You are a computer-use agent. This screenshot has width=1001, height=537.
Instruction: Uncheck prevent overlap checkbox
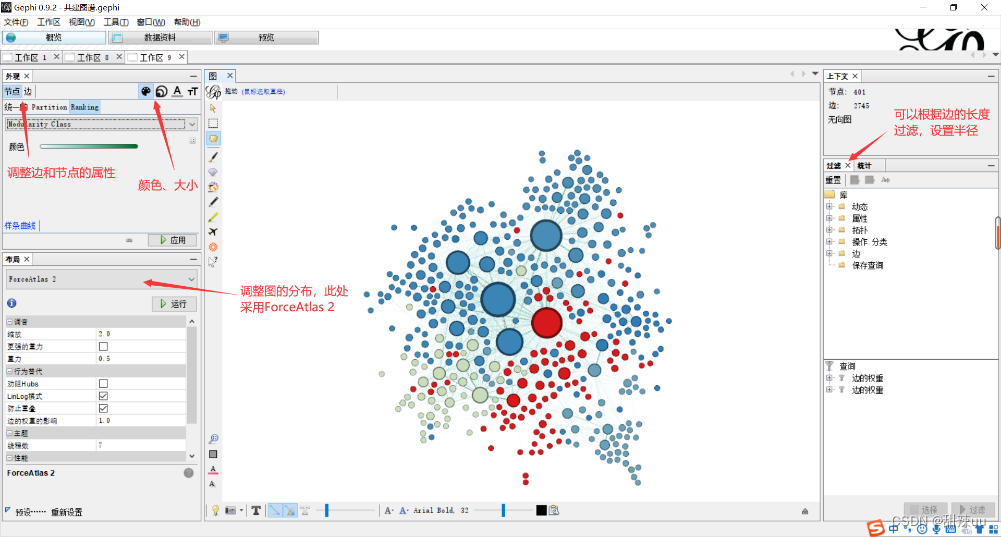click(103, 408)
